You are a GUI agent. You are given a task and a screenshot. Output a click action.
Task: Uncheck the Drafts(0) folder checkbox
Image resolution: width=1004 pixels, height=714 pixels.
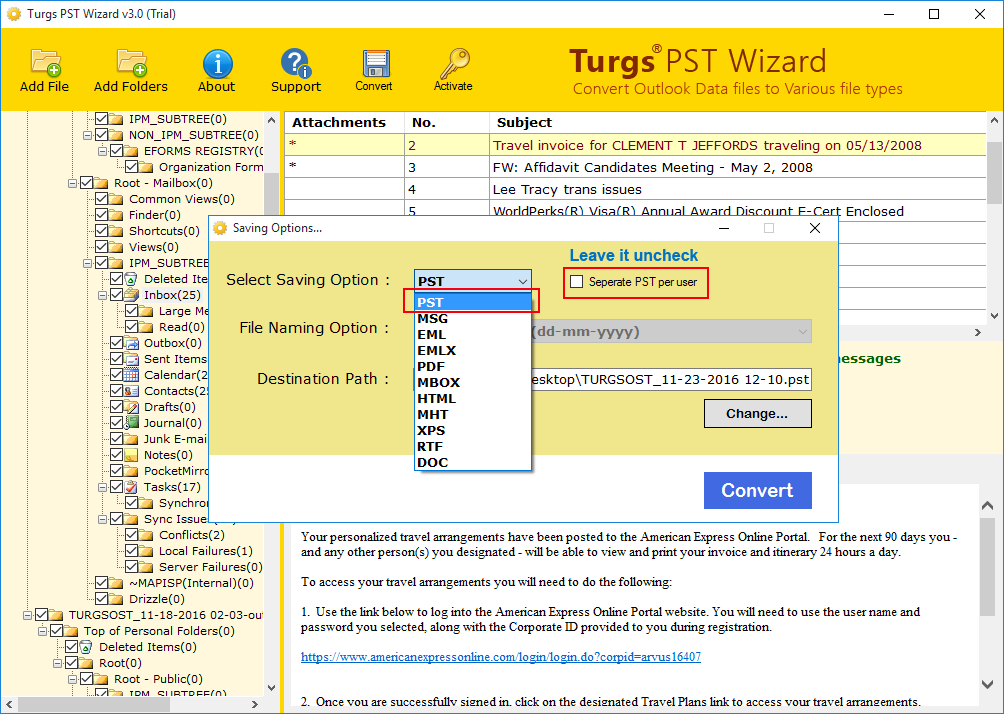pos(117,407)
